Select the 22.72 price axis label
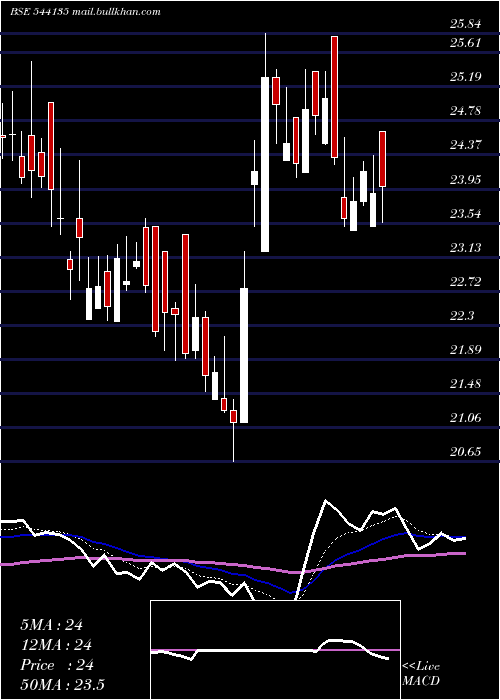The image size is (500, 700). pos(466,282)
